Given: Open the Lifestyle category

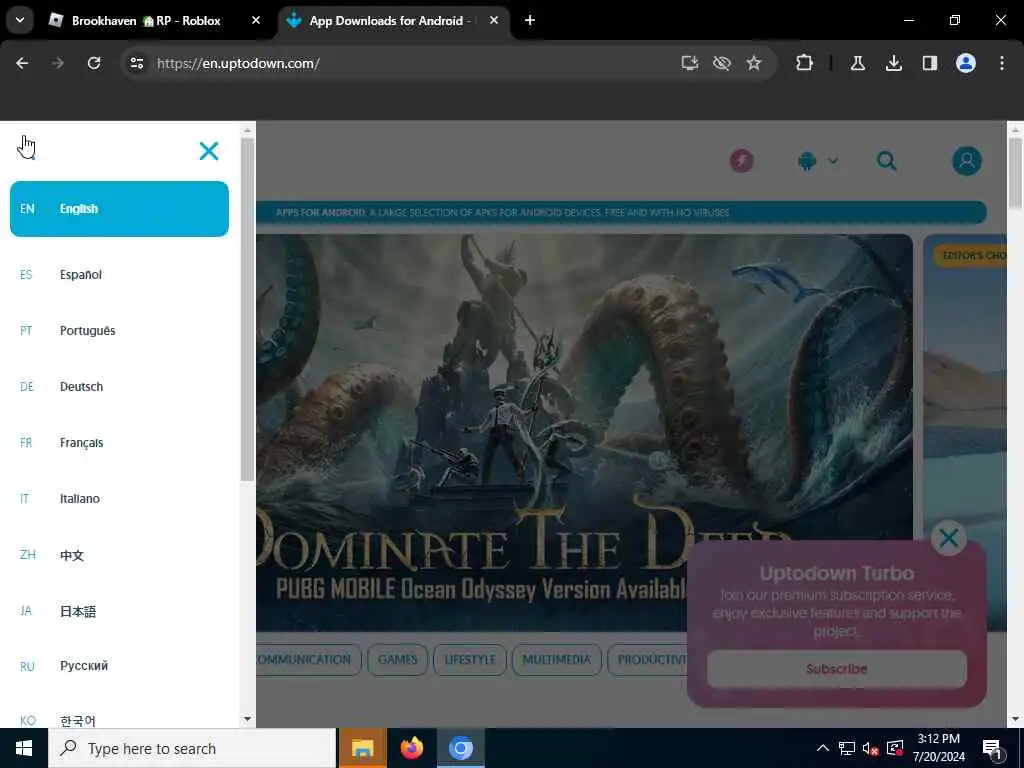Looking at the screenshot, I should pos(470,660).
